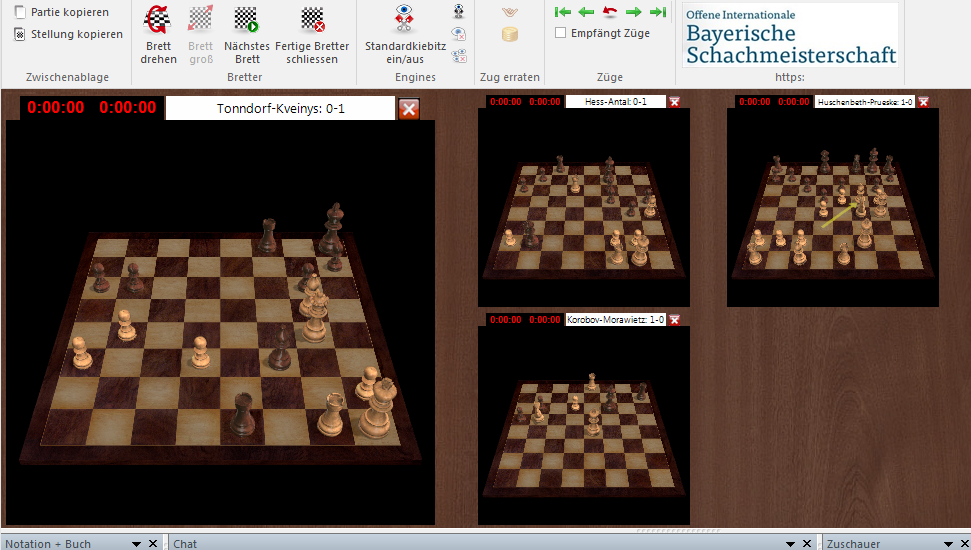Jump to the first move
This screenshot has height=550, width=971.
point(564,12)
